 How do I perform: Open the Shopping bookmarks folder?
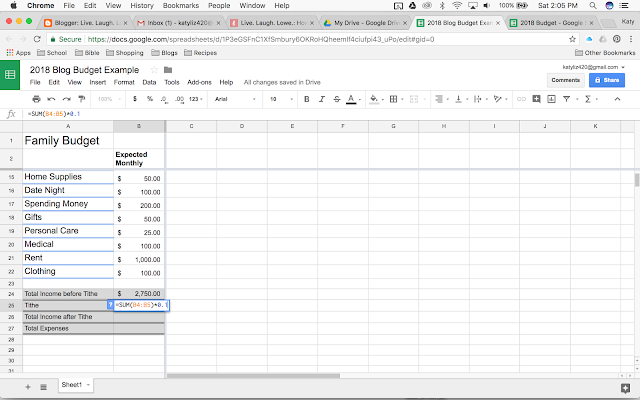[x=125, y=53]
